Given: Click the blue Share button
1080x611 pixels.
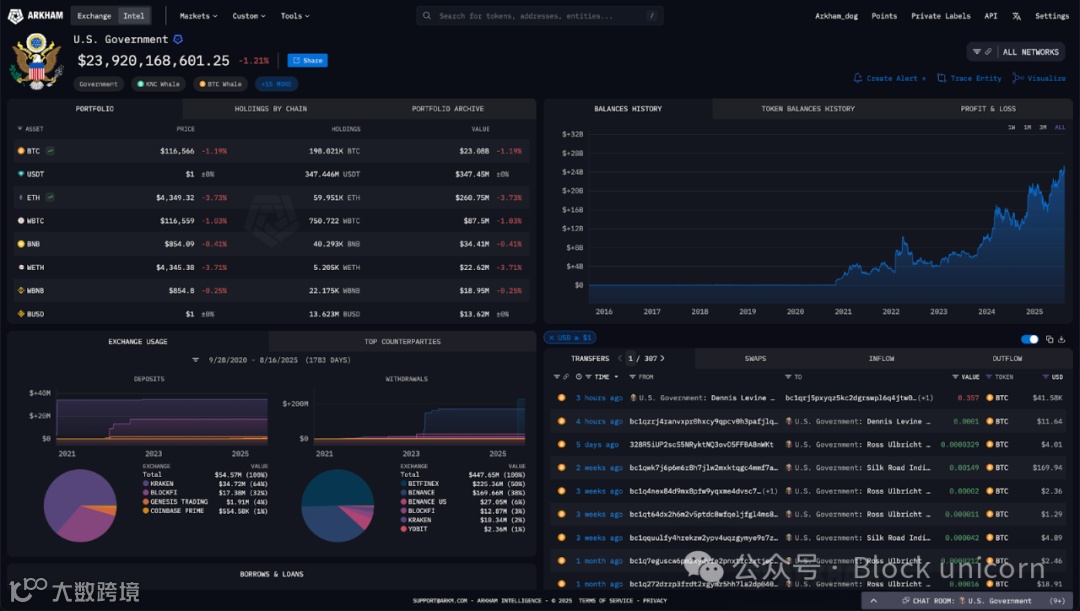Looking at the screenshot, I should tap(307, 61).
